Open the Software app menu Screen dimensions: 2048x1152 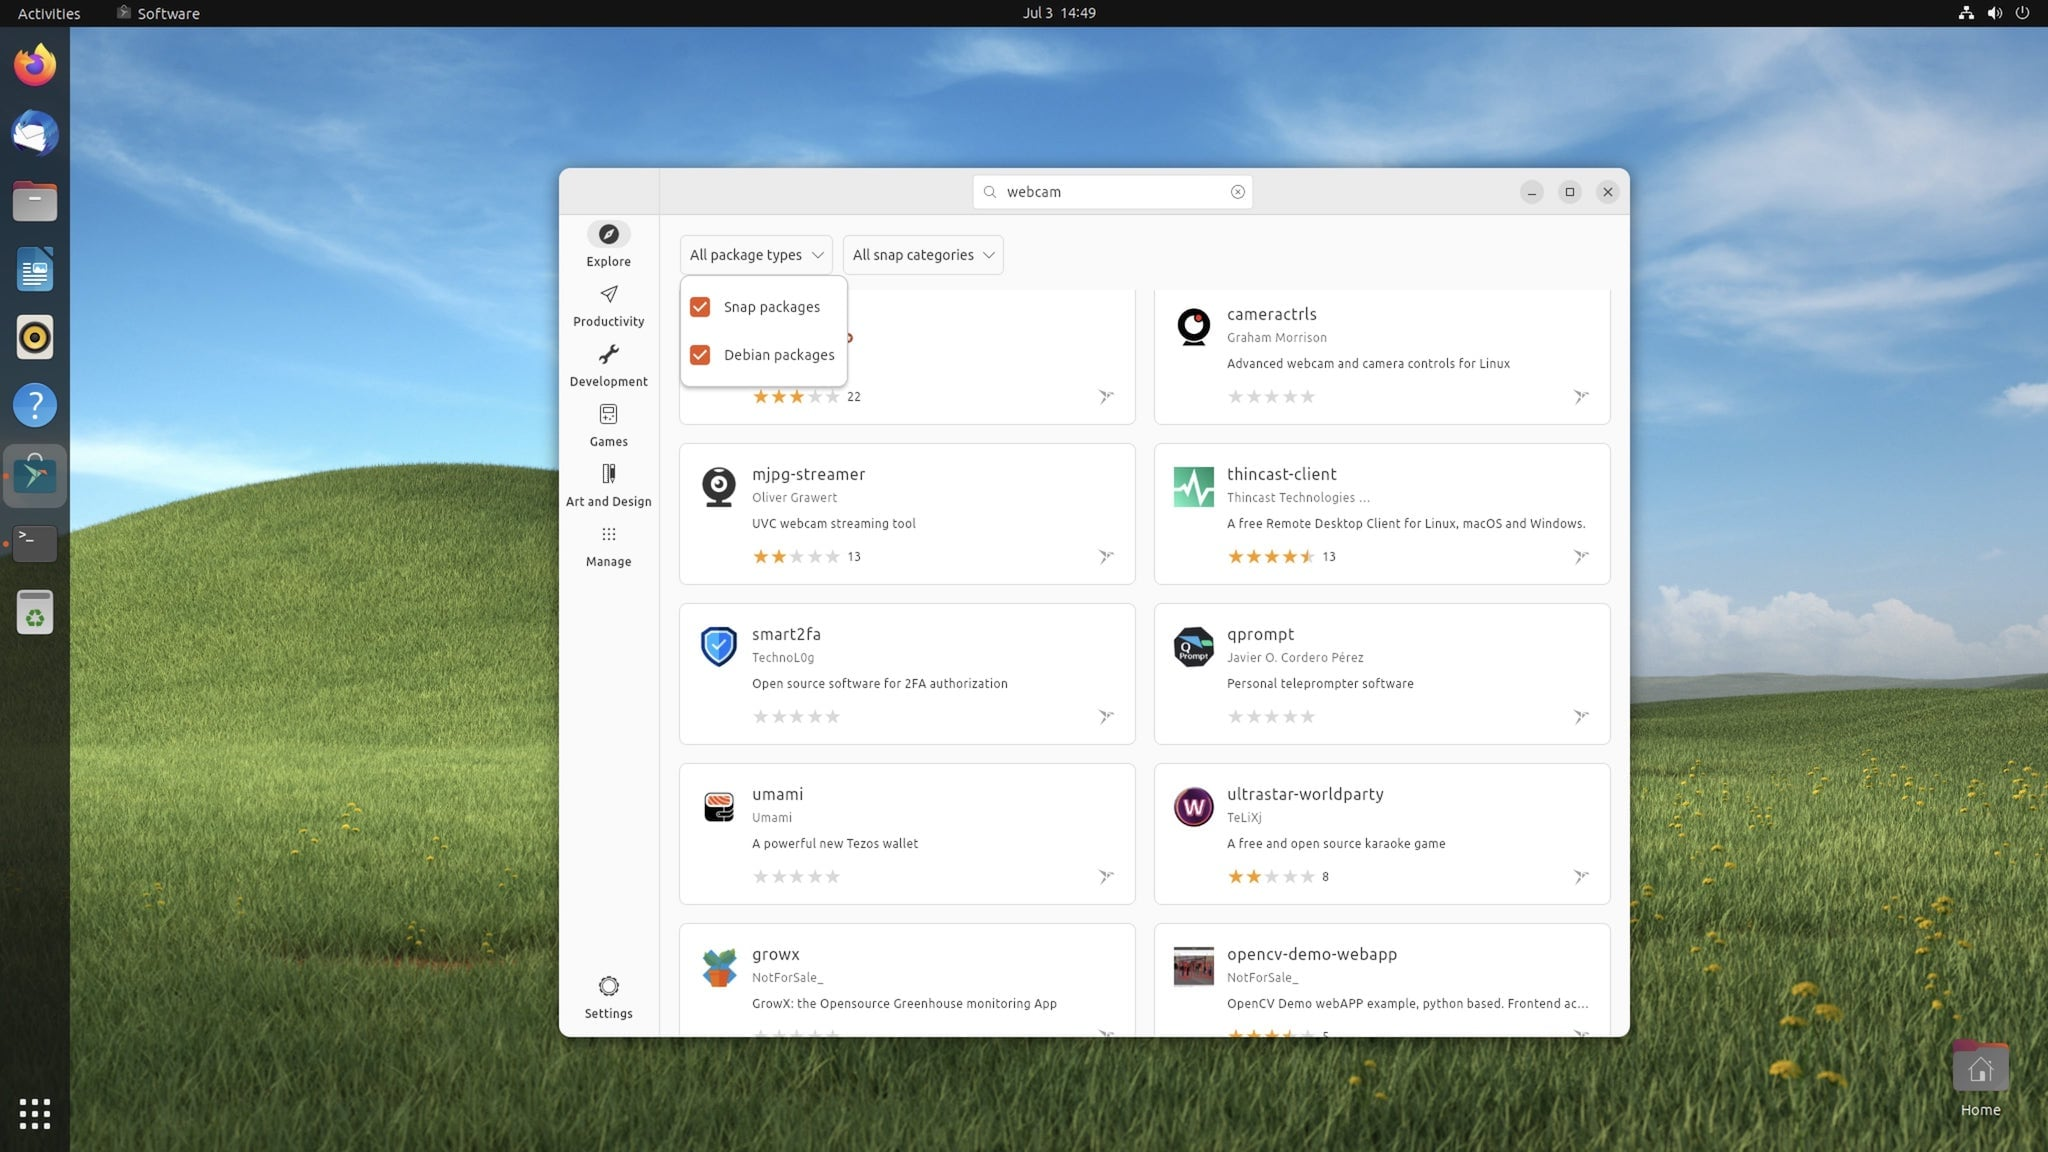(158, 13)
